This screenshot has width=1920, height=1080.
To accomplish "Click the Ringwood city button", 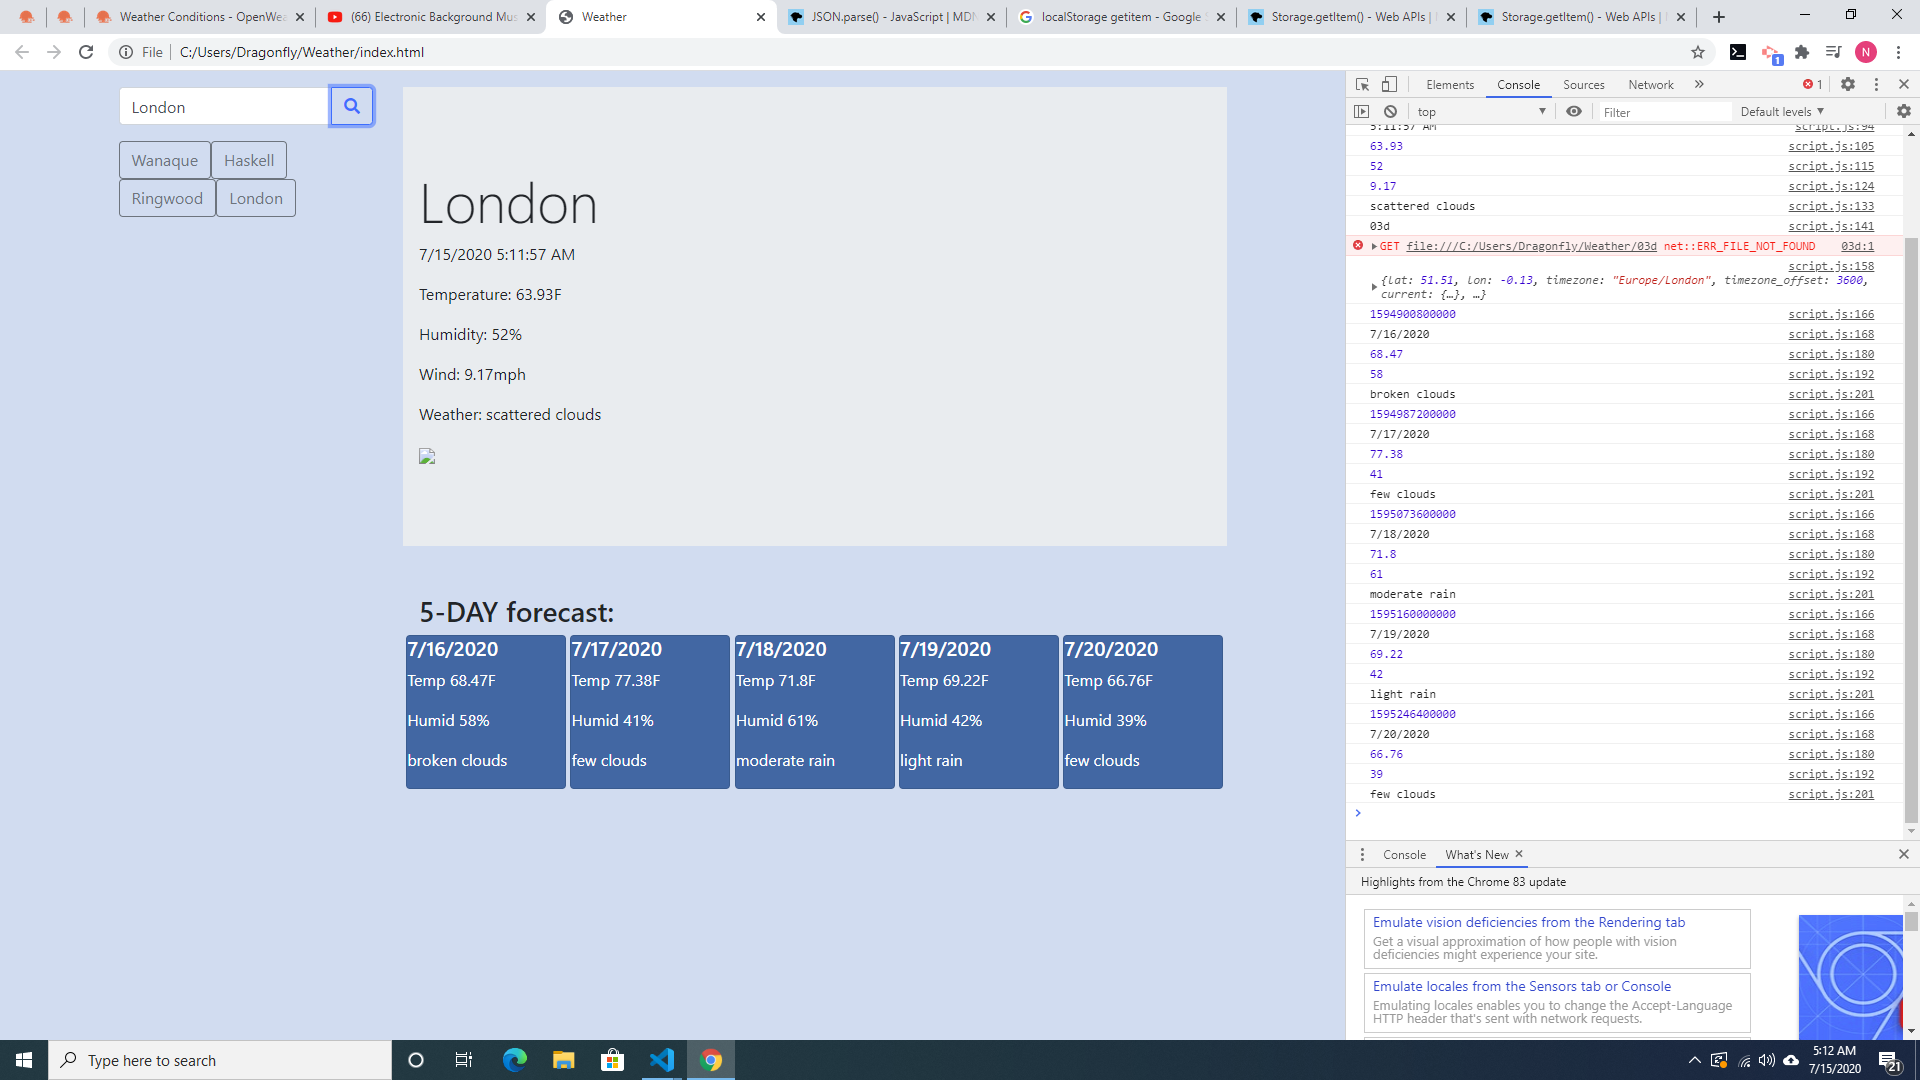I will [167, 199].
